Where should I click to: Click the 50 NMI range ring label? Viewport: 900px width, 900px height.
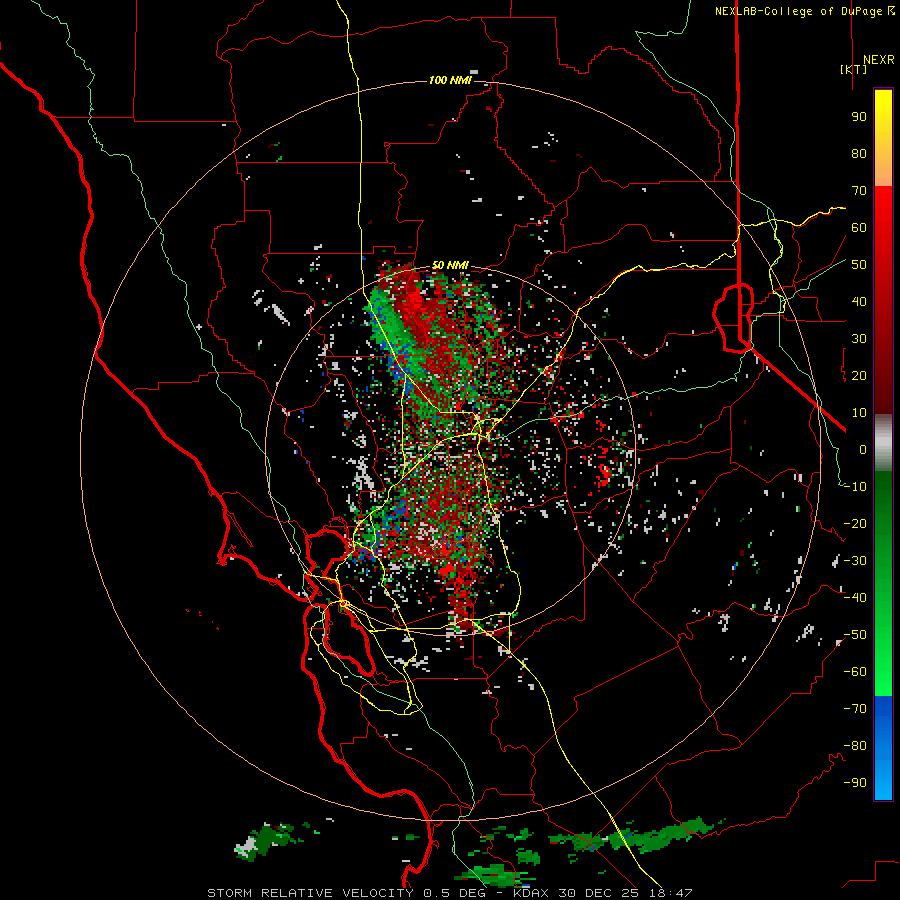pos(450,265)
